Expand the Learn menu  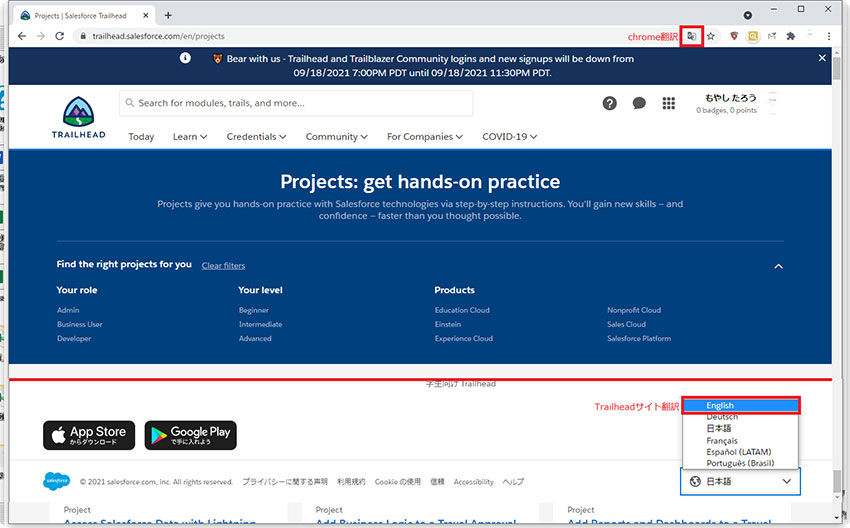(x=190, y=137)
